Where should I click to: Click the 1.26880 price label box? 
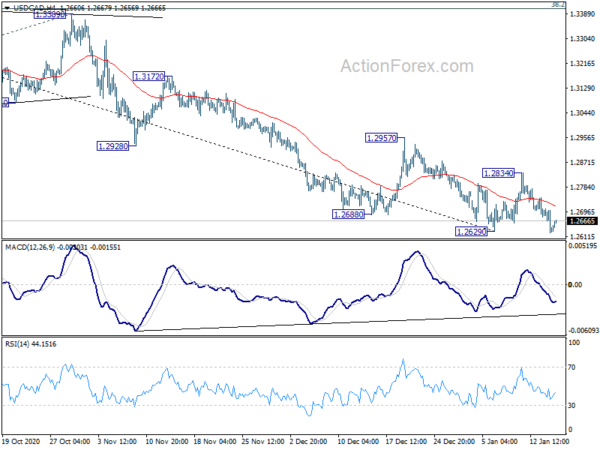348,214
